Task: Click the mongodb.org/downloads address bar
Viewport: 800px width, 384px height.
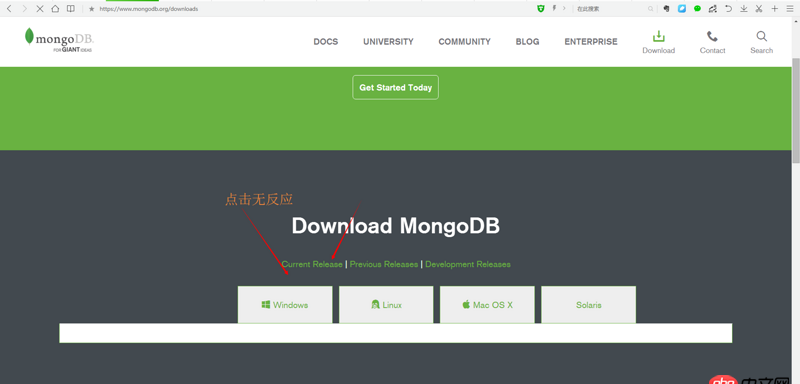Action: click(x=148, y=9)
